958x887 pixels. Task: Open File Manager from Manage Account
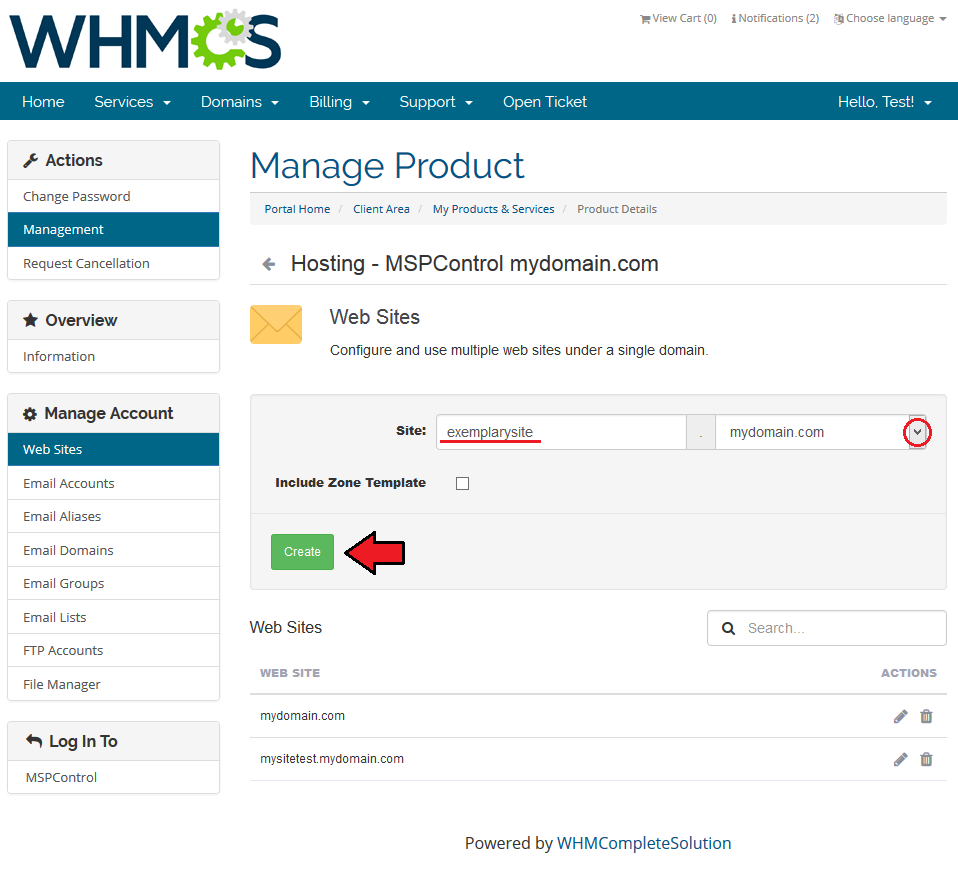point(62,684)
